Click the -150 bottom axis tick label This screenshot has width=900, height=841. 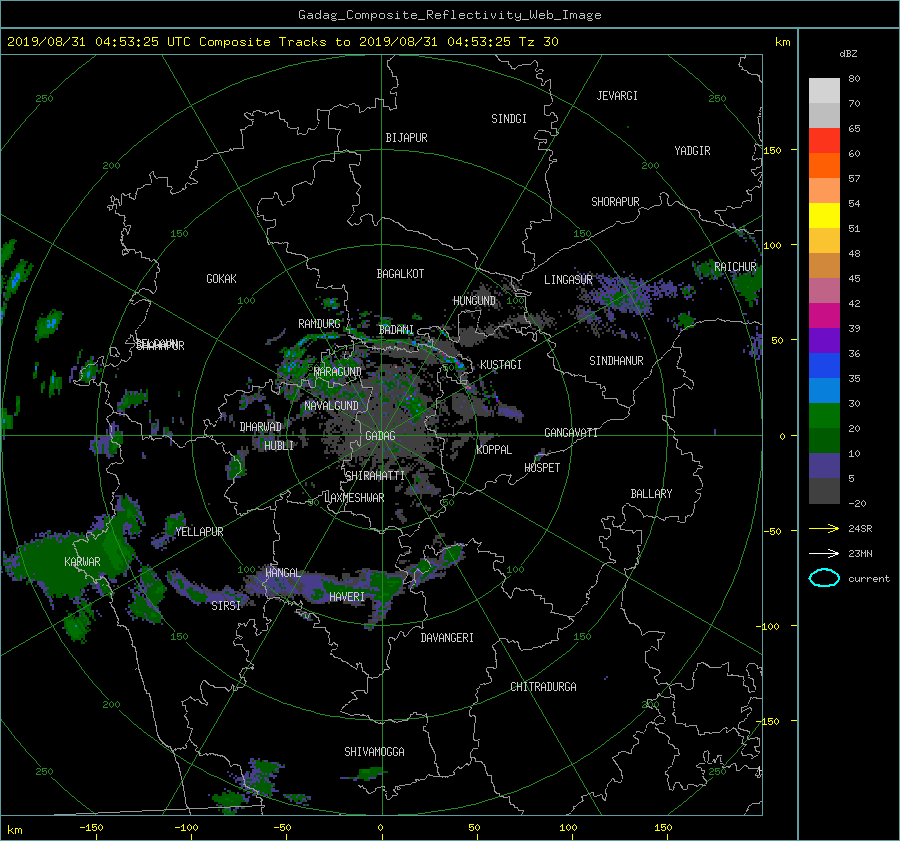[x=91, y=827]
